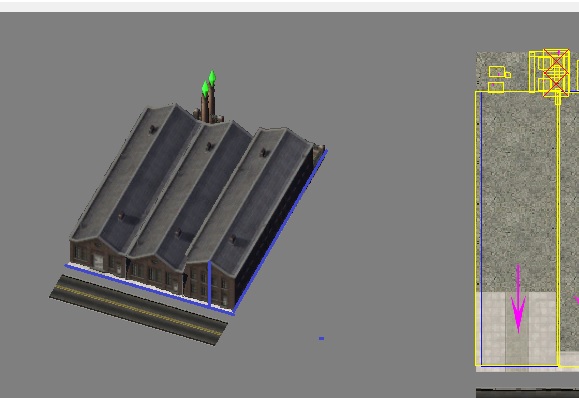Select the lower green chimney effect marker
579x398 pixels.
click(x=205, y=89)
